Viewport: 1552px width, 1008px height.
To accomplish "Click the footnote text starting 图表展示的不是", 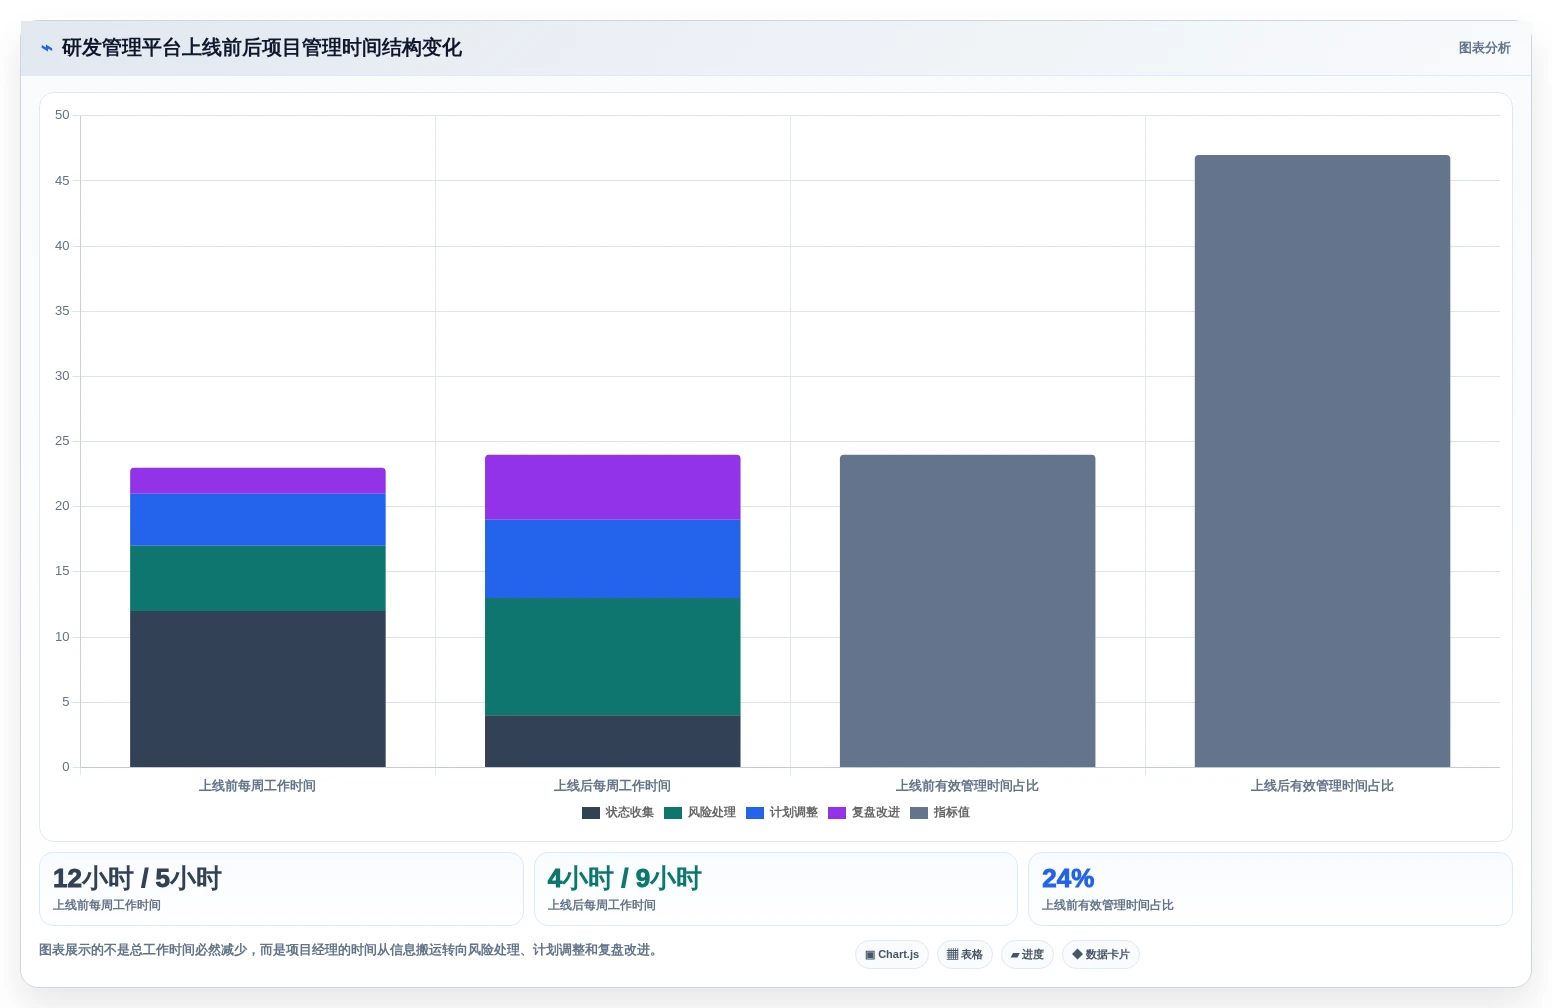I will click(x=350, y=950).
